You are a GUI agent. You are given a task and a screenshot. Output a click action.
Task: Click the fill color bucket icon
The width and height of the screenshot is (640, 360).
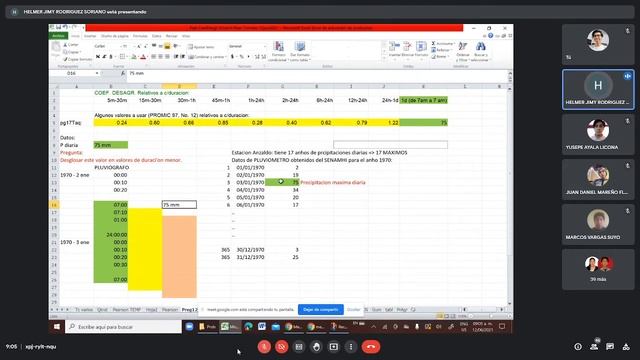point(133,57)
